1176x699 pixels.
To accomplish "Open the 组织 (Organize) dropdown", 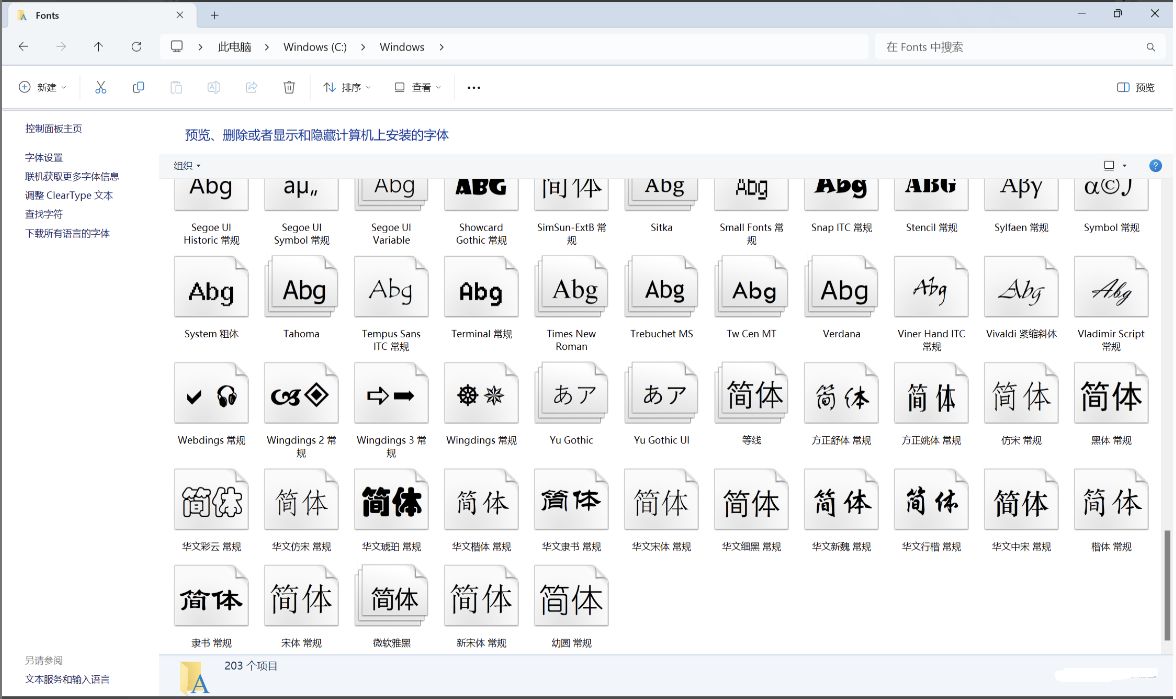I will [x=187, y=166].
